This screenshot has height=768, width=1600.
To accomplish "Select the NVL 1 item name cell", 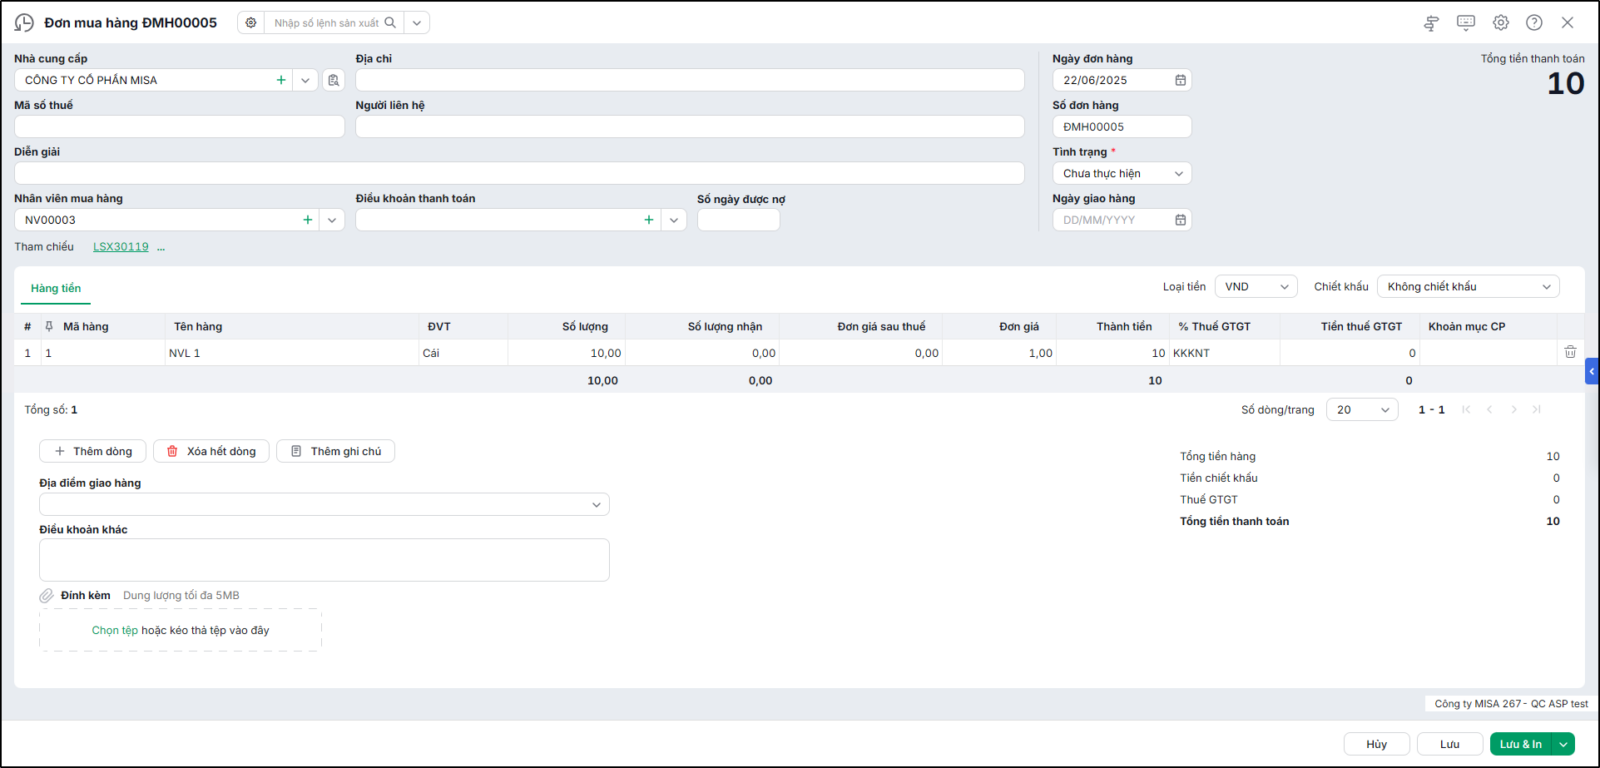I will [x=292, y=353].
